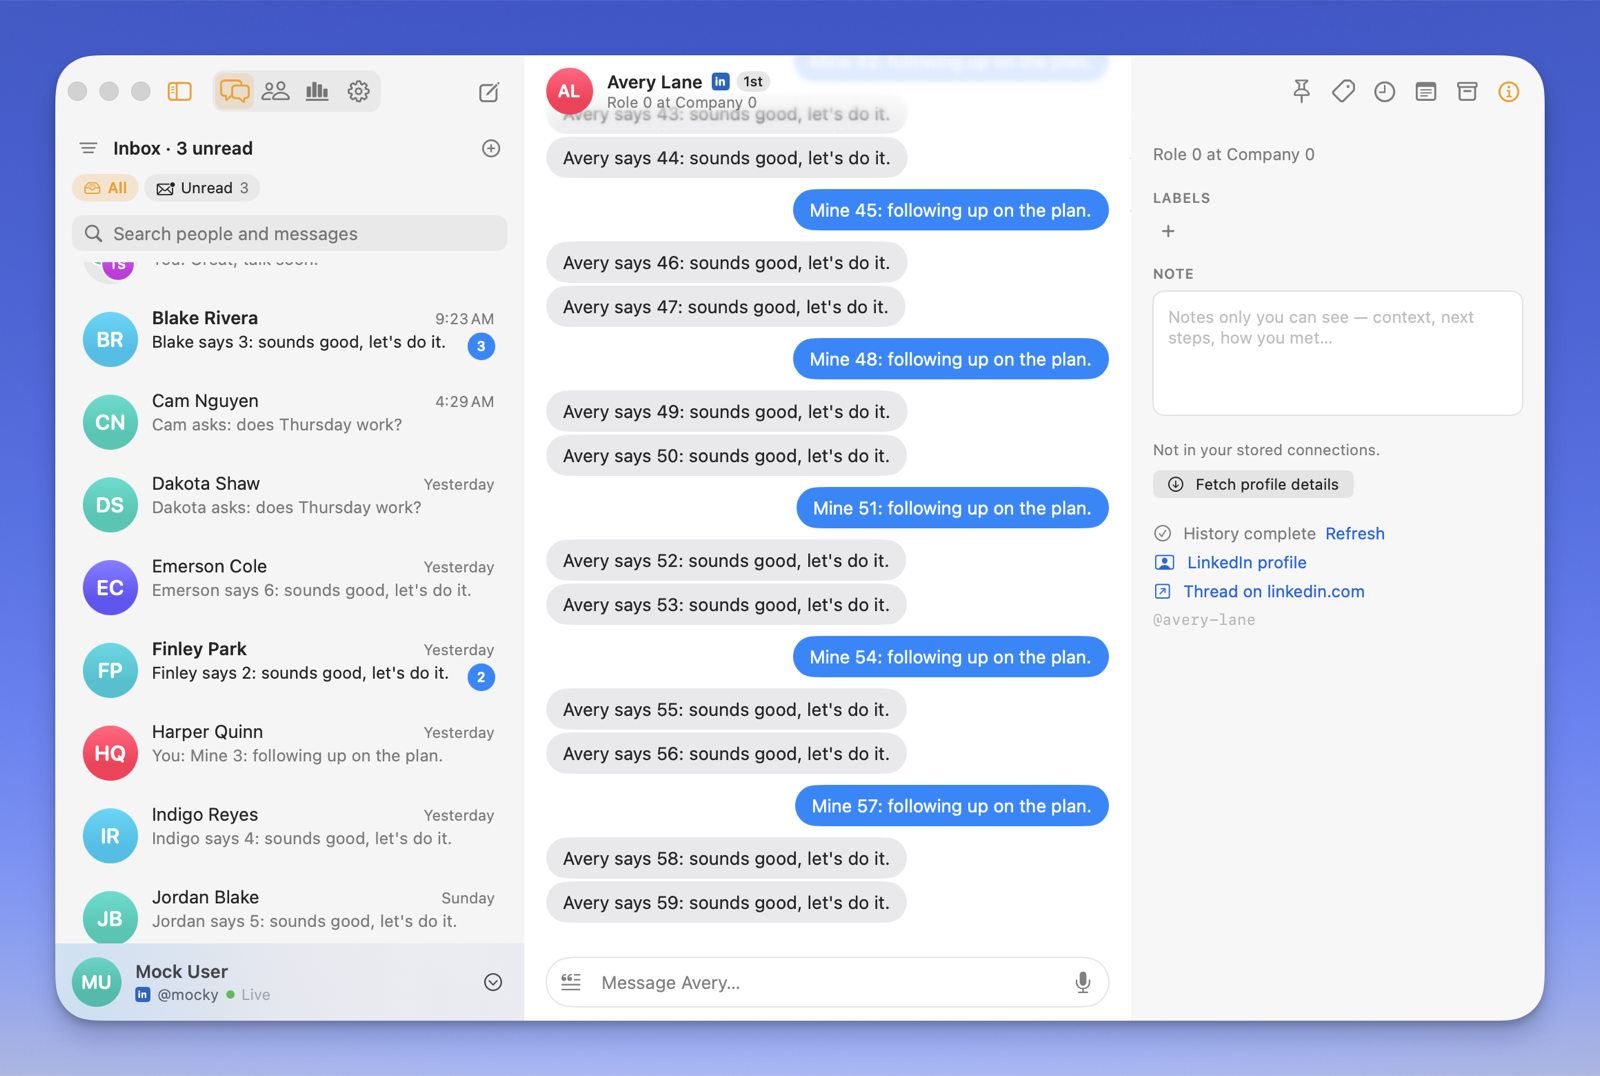Screen dimensions: 1600x1076
Task: Open Thread on linkedin.com link
Action: pos(1273,591)
